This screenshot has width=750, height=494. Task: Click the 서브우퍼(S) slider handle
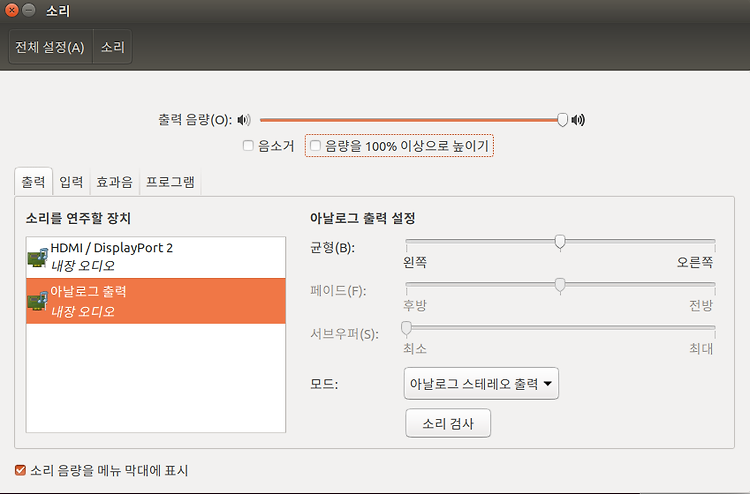coord(406,328)
